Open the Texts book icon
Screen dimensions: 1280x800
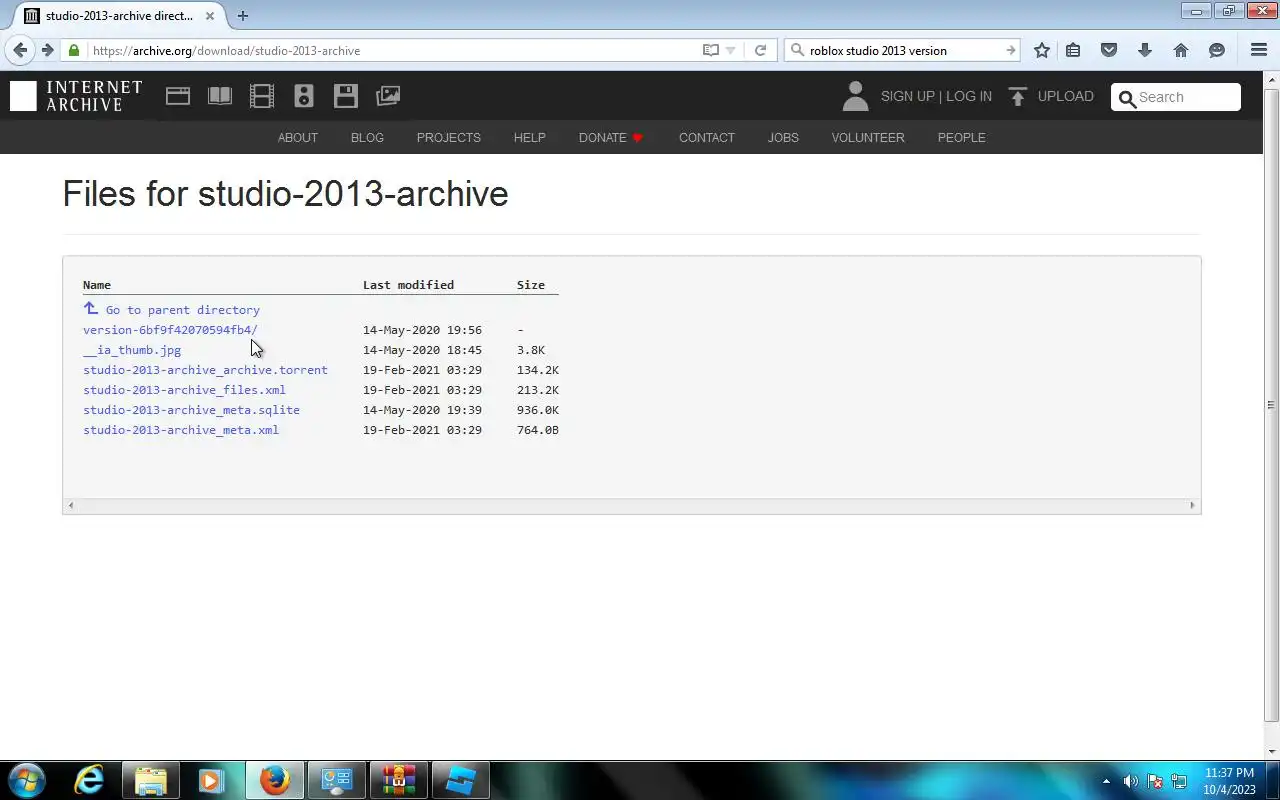[220, 96]
